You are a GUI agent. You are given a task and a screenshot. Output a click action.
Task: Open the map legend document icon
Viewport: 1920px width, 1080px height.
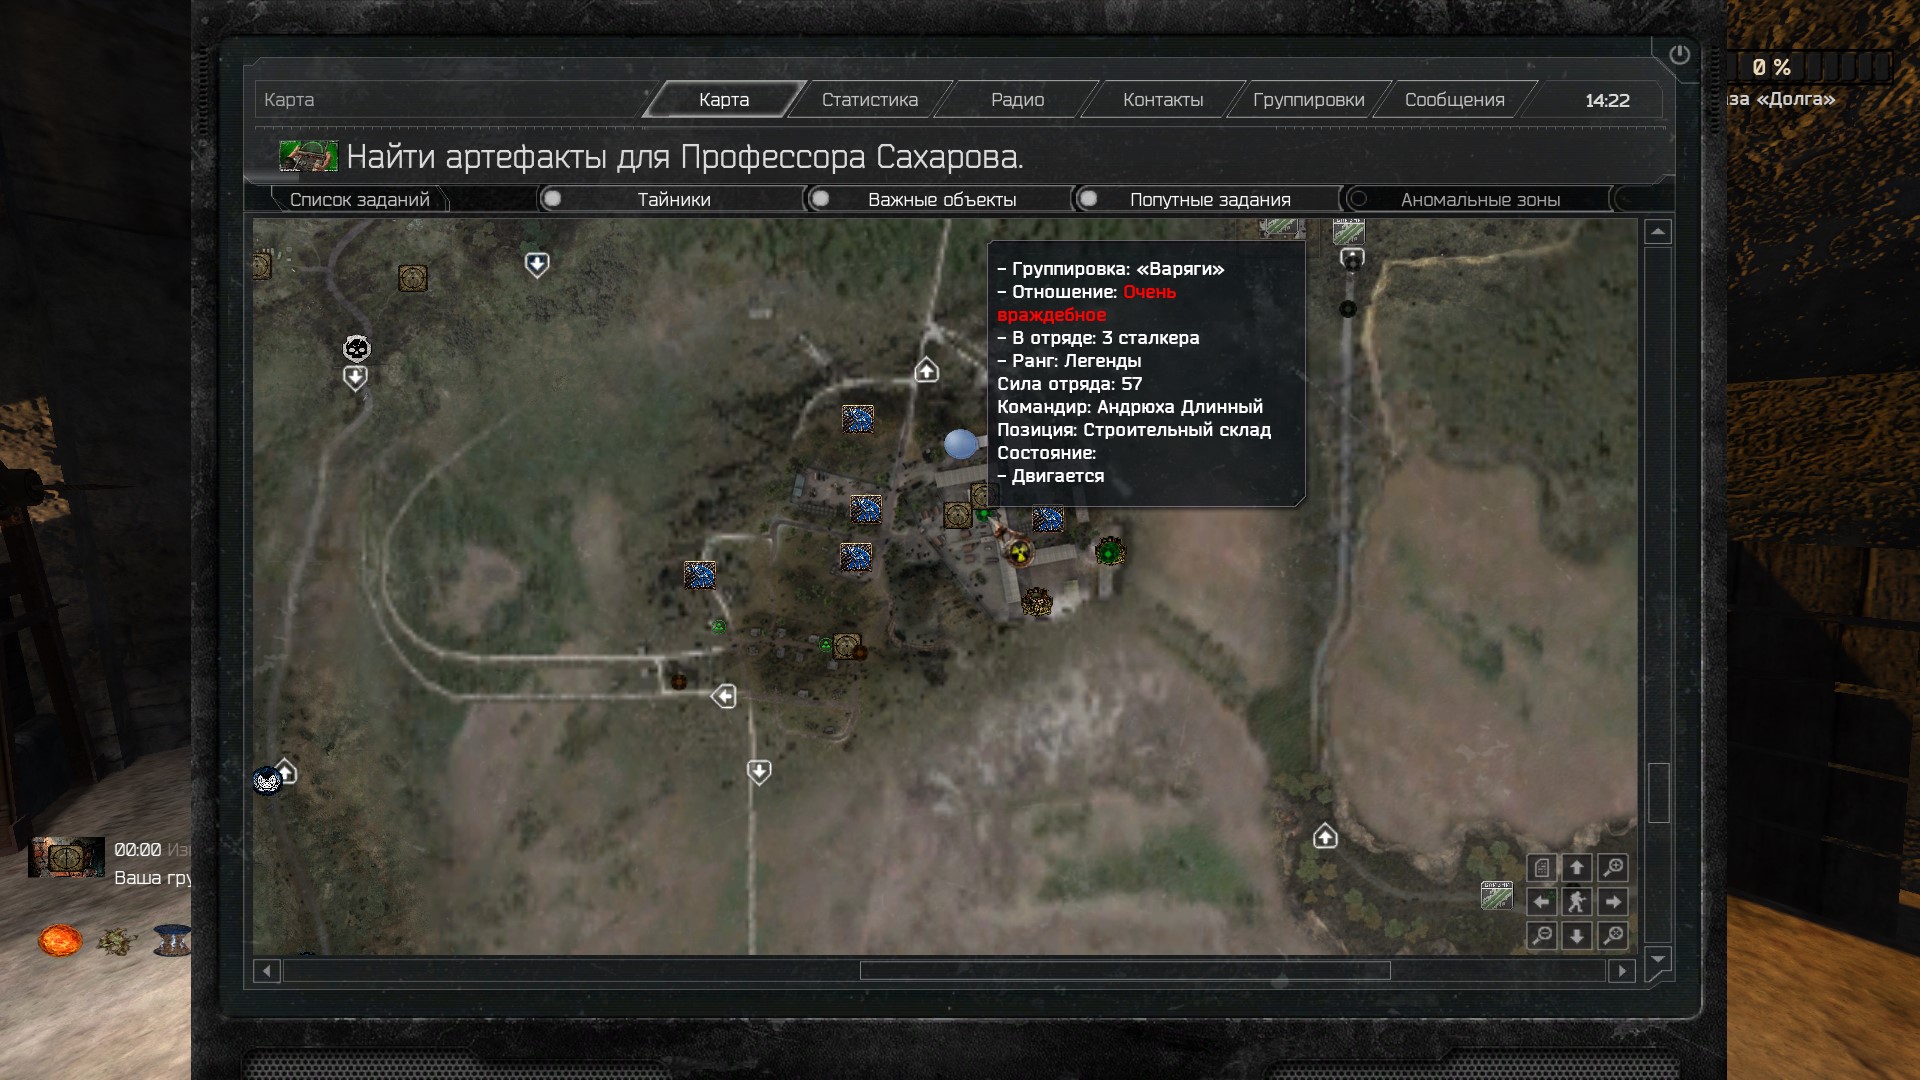coord(1542,868)
